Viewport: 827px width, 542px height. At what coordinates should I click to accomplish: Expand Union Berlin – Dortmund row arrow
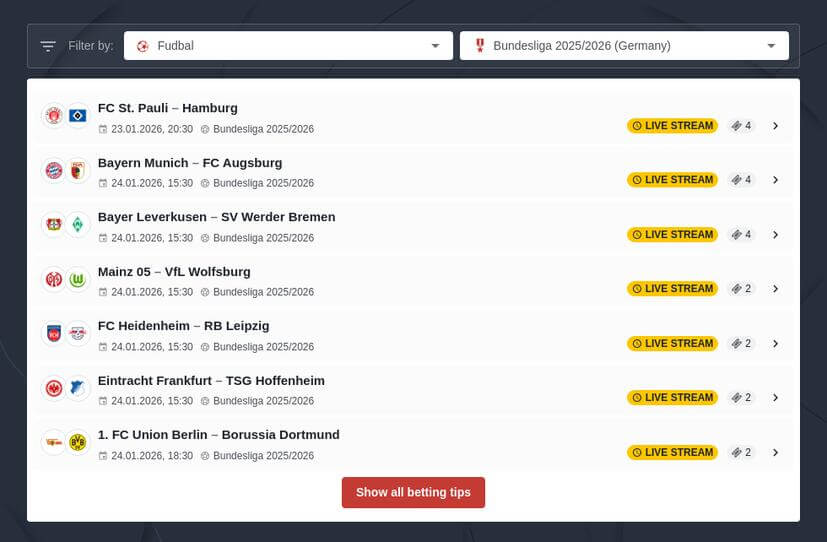pyautogui.click(x=775, y=452)
